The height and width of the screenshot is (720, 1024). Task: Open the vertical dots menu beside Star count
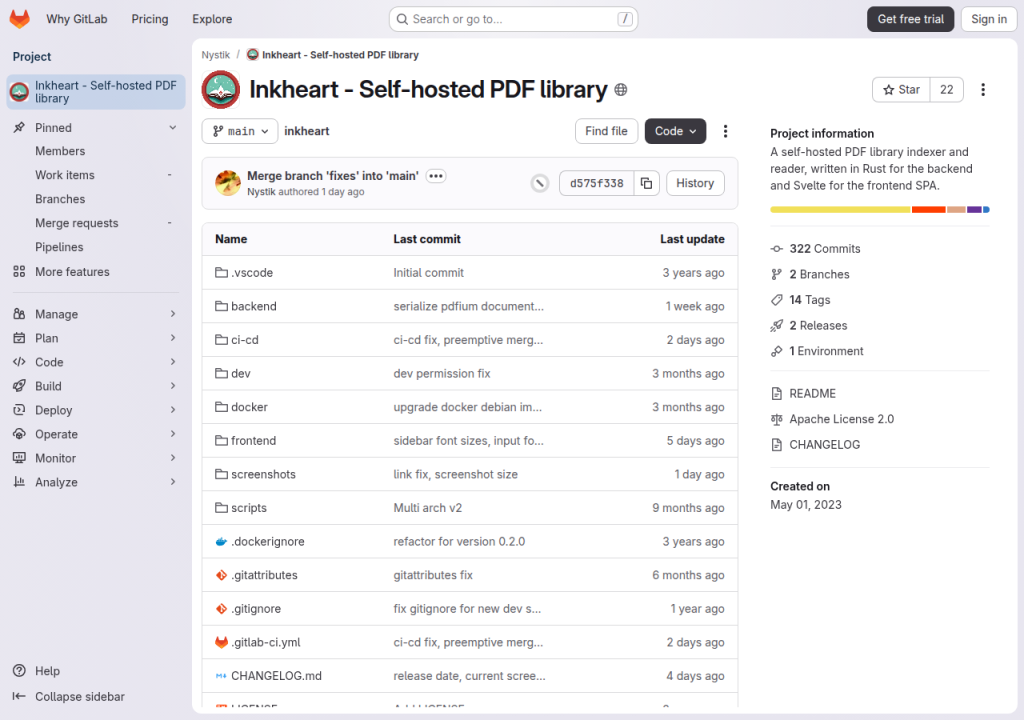[x=983, y=90]
